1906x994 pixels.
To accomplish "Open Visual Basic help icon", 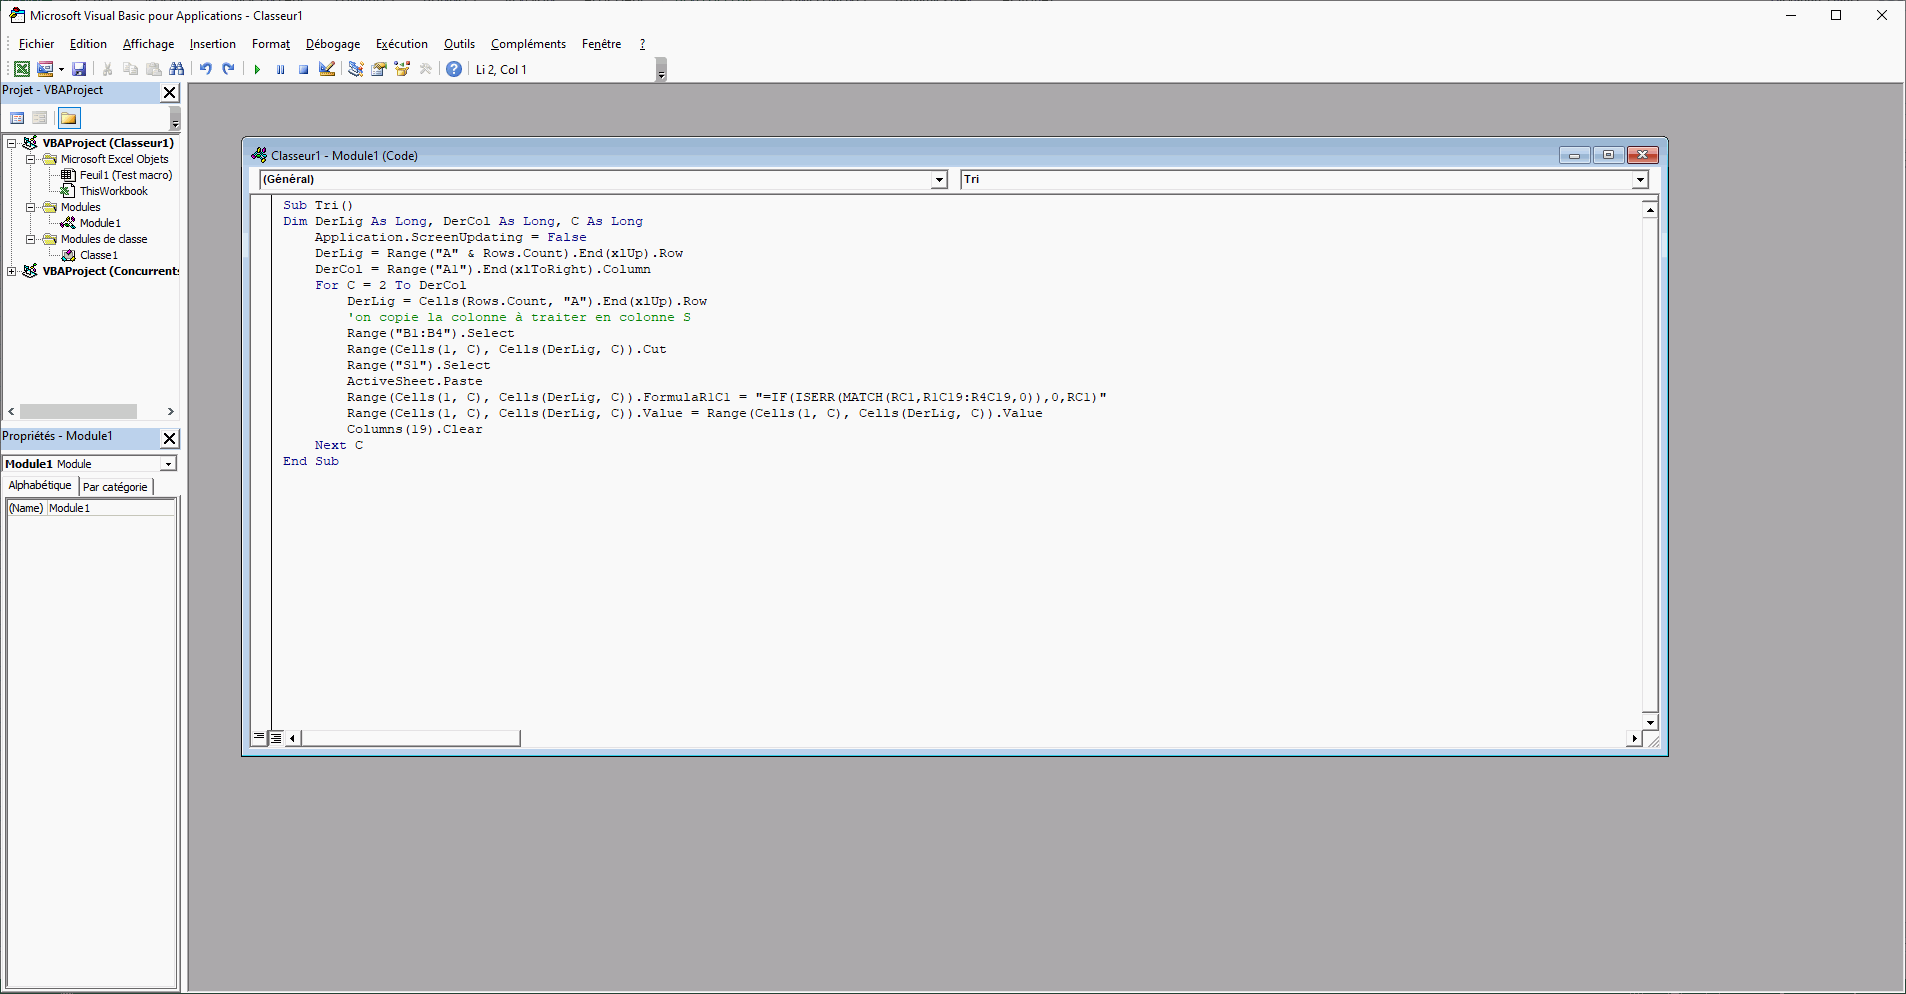I will [454, 69].
